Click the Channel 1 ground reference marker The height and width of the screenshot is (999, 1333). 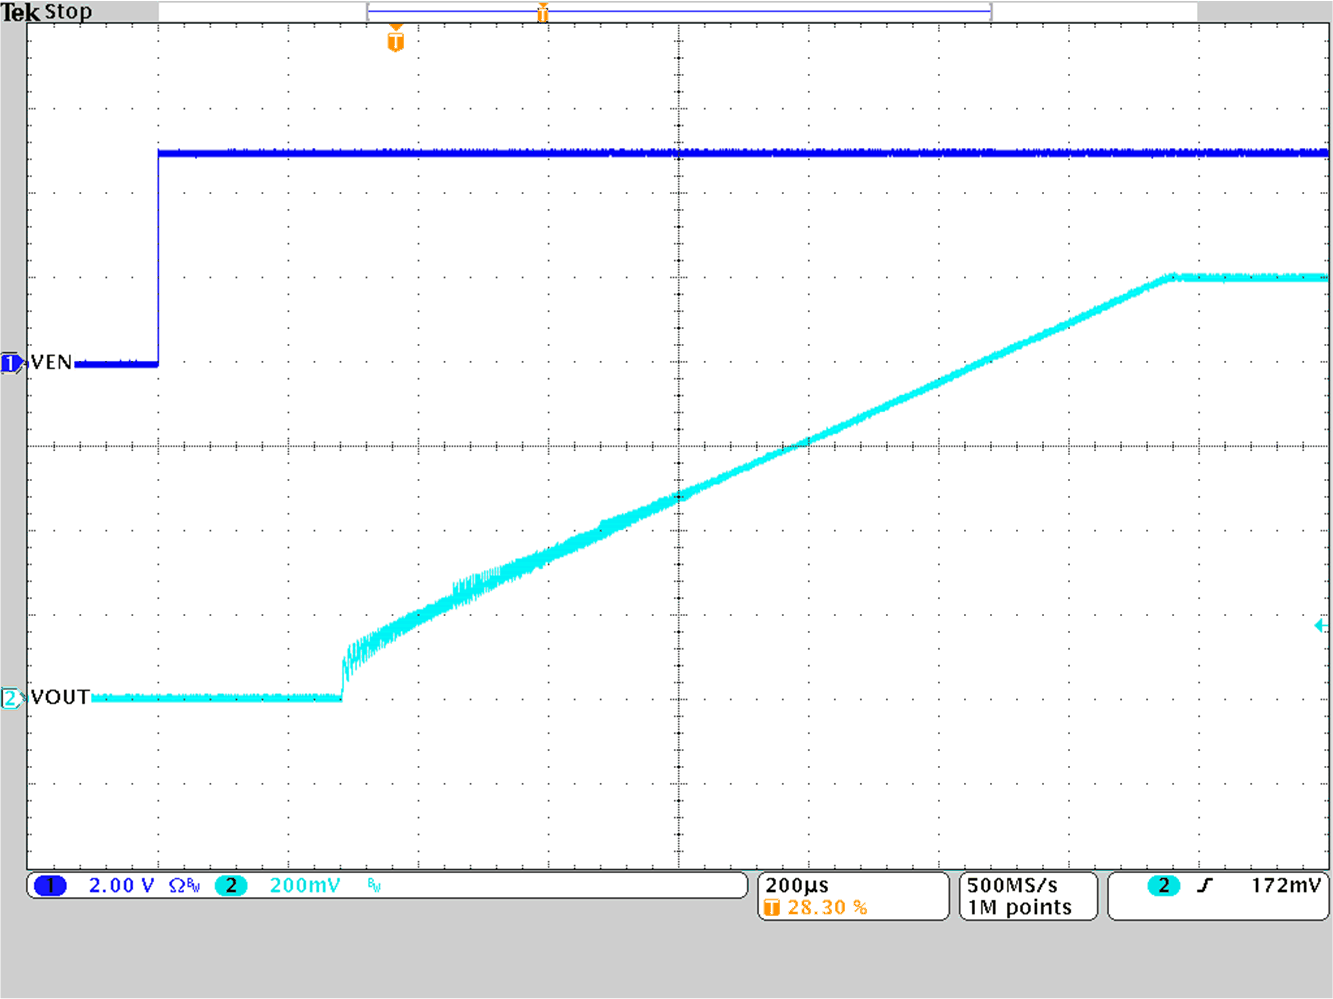(10, 363)
